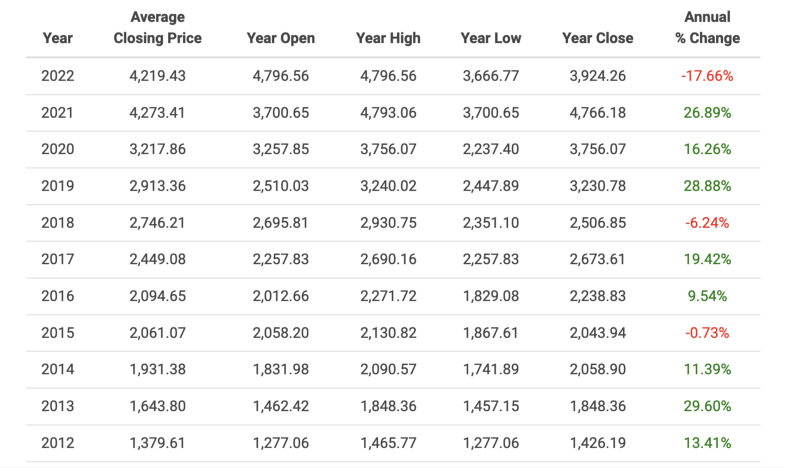
Task: Click the 28.88% change for 2019
Action: click(x=707, y=186)
